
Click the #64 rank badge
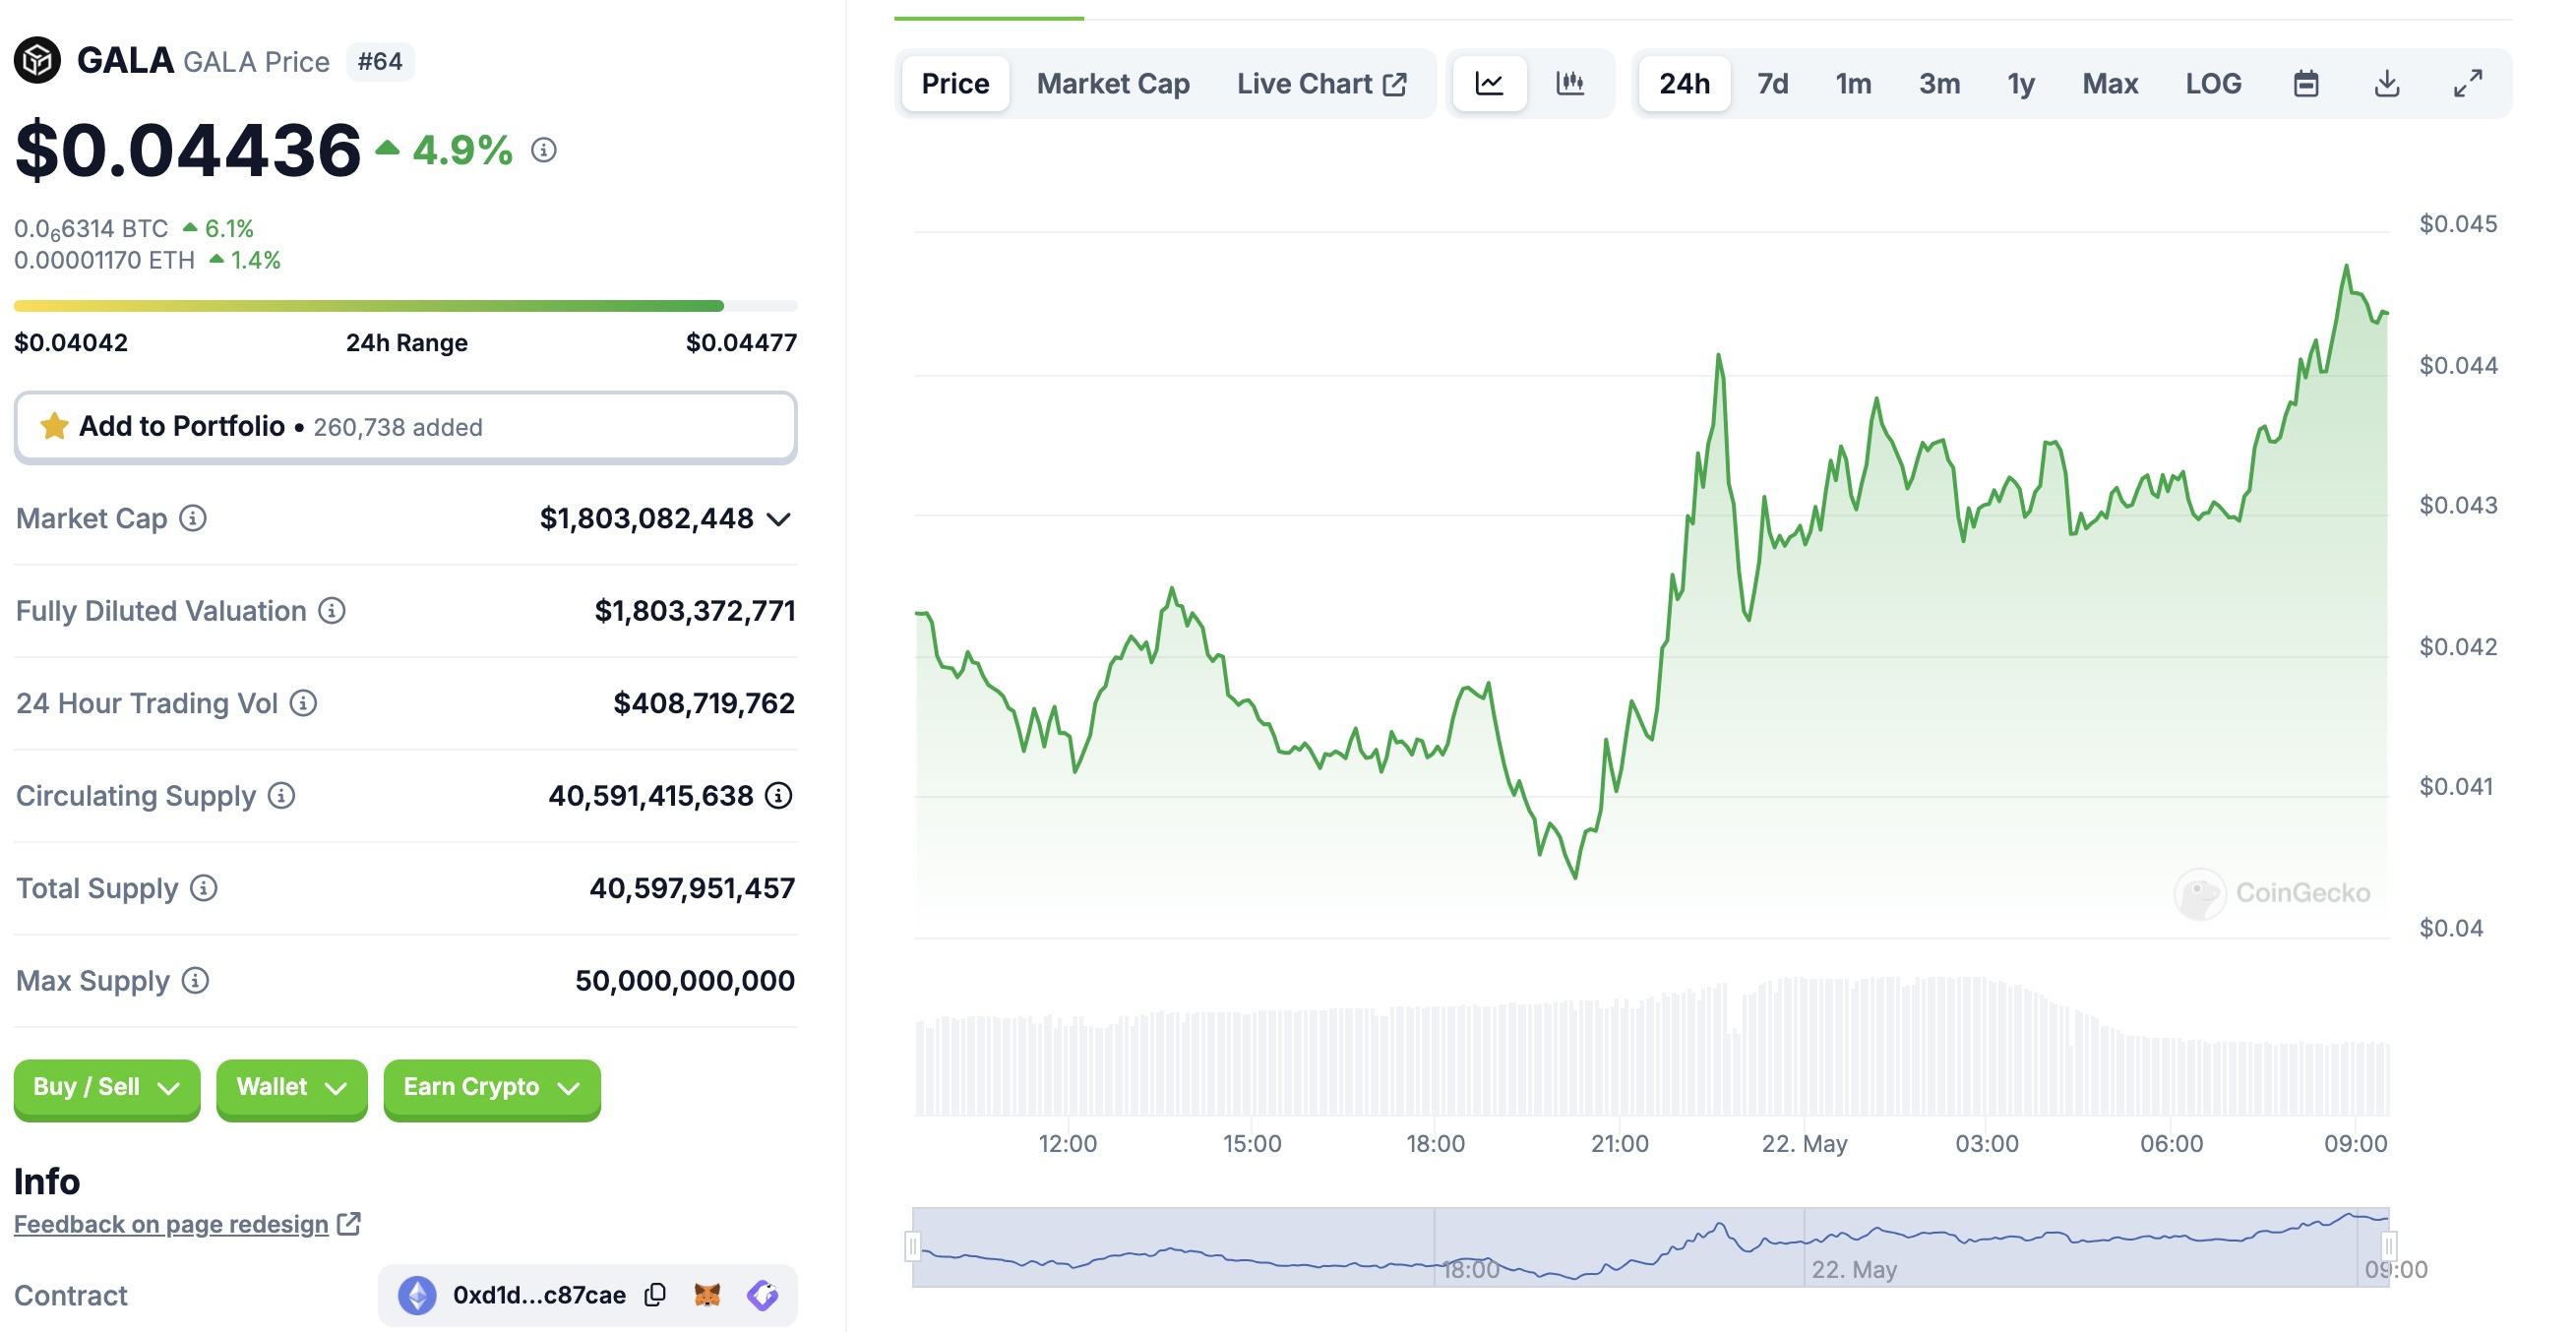(x=380, y=62)
